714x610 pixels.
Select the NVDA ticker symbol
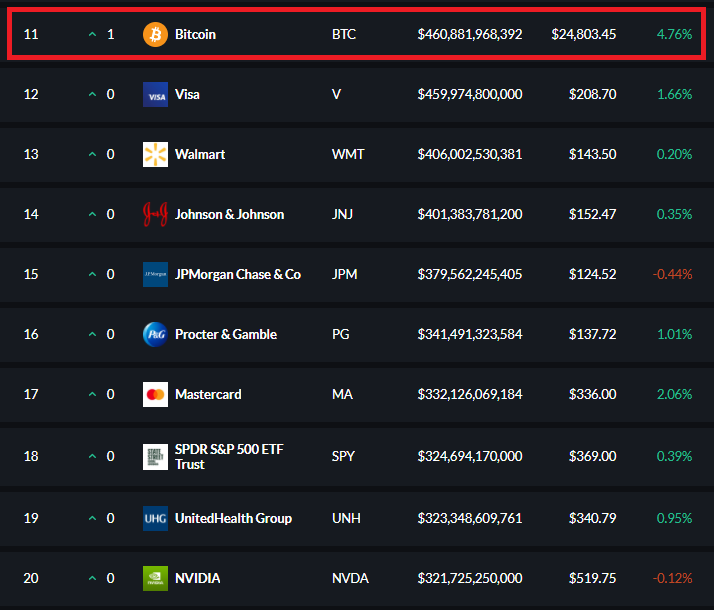pyautogui.click(x=350, y=578)
